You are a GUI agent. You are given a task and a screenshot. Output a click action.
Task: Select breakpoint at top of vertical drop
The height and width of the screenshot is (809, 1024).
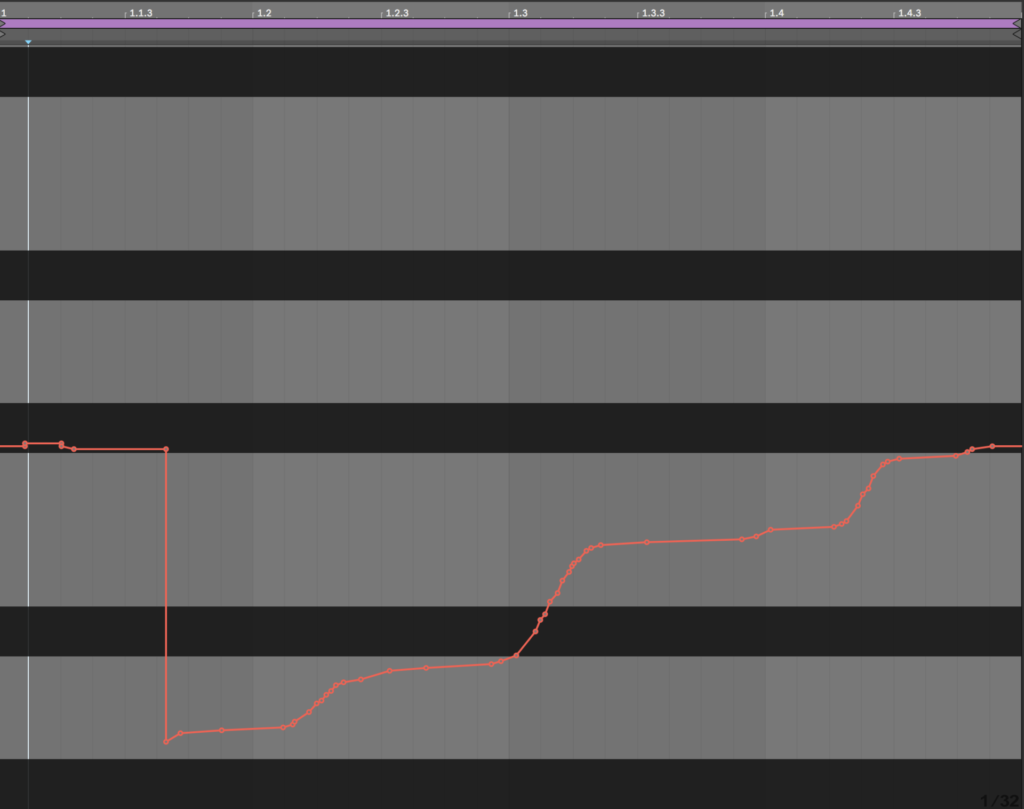pos(166,449)
